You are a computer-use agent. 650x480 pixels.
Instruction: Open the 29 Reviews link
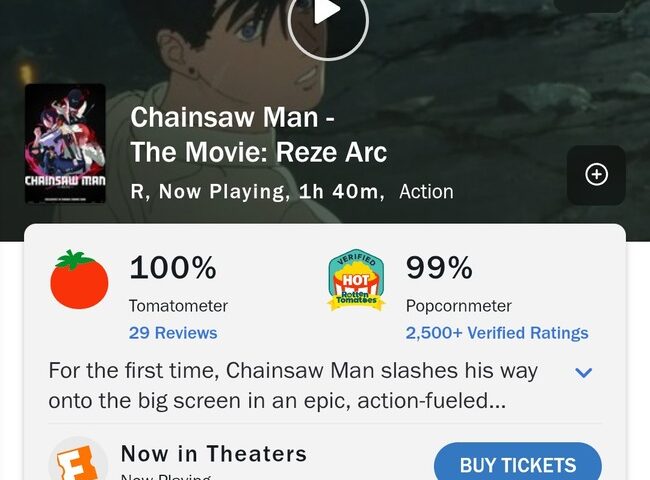coord(173,333)
